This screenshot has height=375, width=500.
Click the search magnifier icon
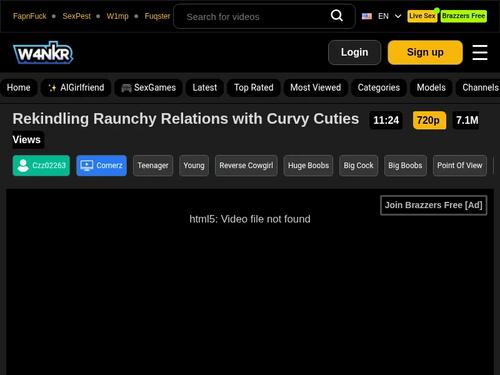pos(337,15)
